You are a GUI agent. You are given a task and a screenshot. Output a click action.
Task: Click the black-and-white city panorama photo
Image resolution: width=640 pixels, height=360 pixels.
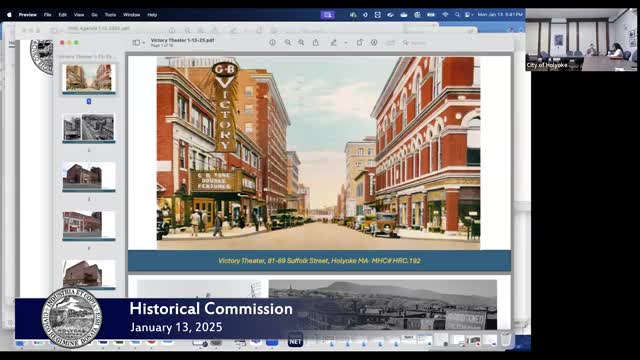click(383, 304)
